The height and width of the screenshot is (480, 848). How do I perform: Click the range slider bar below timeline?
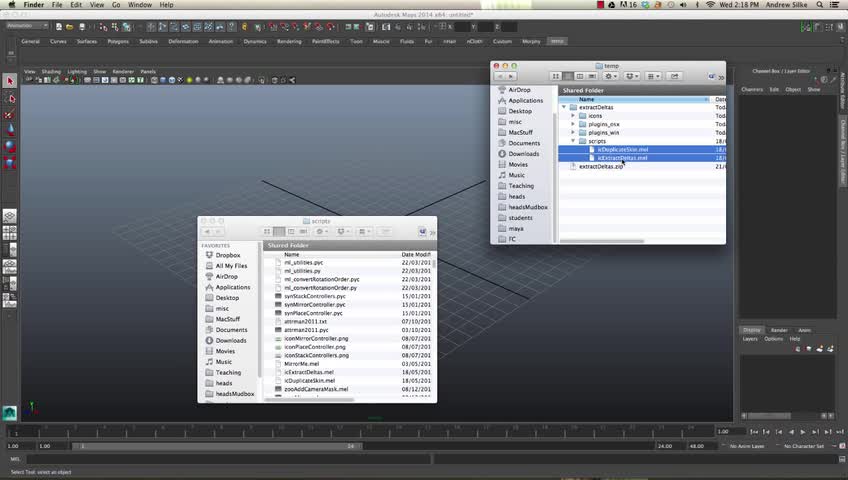pyautogui.click(x=217, y=446)
